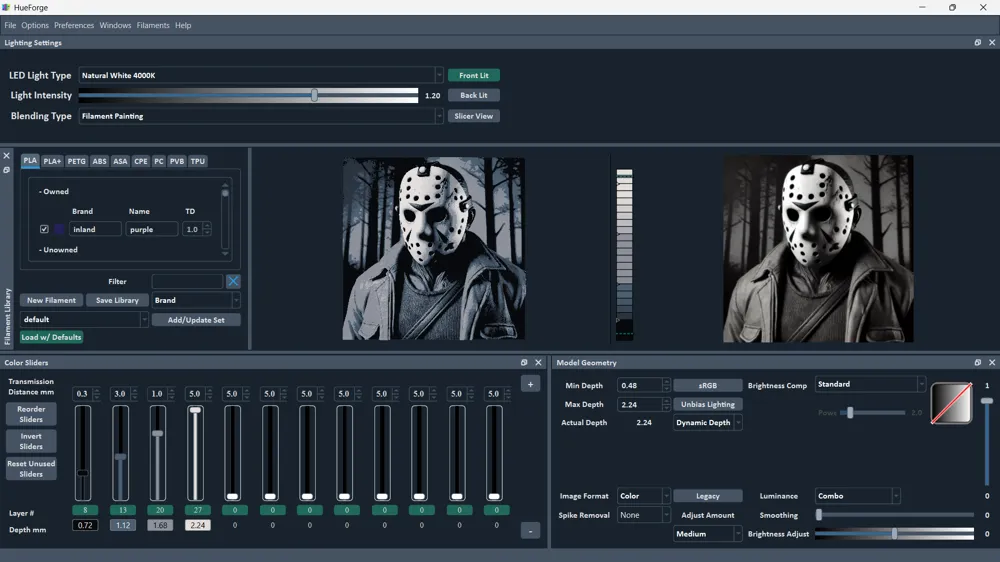Viewport: 1000px width, 562px height.
Task: Click the Reorder Sliders button
Action: [31, 414]
